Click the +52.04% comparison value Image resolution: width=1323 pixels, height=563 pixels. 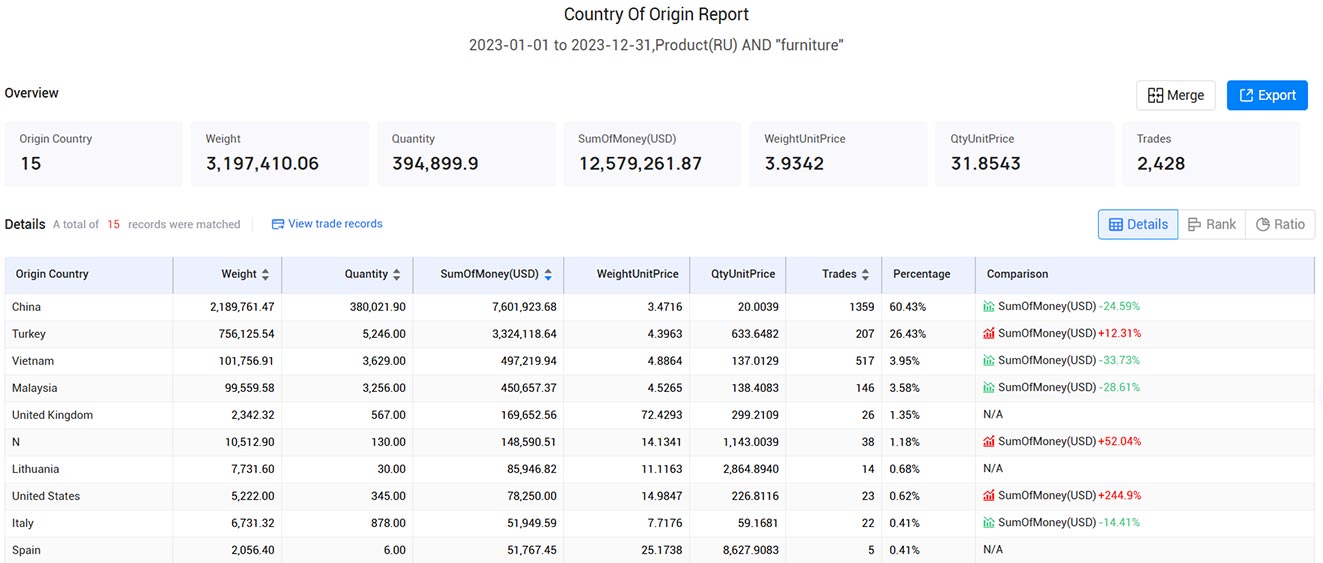point(1119,442)
